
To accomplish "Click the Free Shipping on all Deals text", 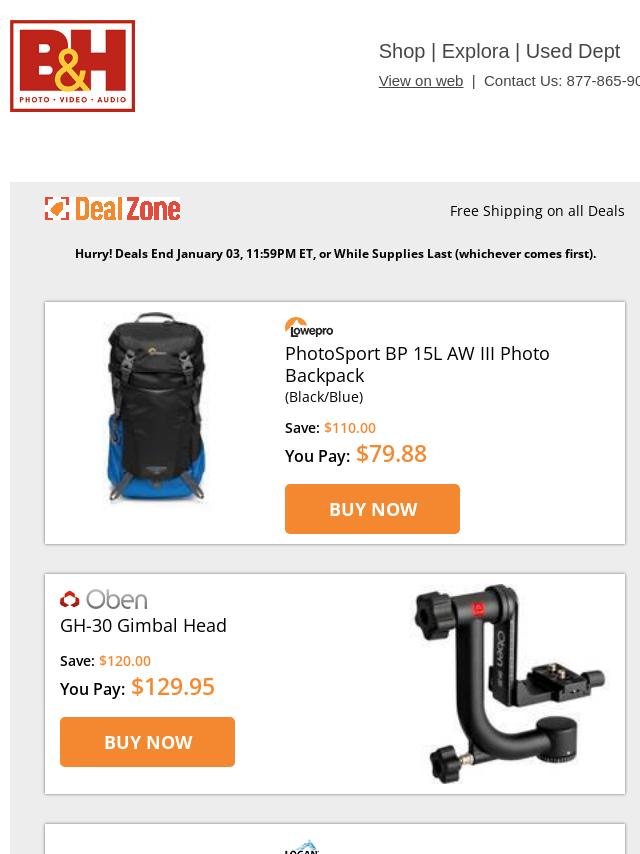I will pos(537,211).
